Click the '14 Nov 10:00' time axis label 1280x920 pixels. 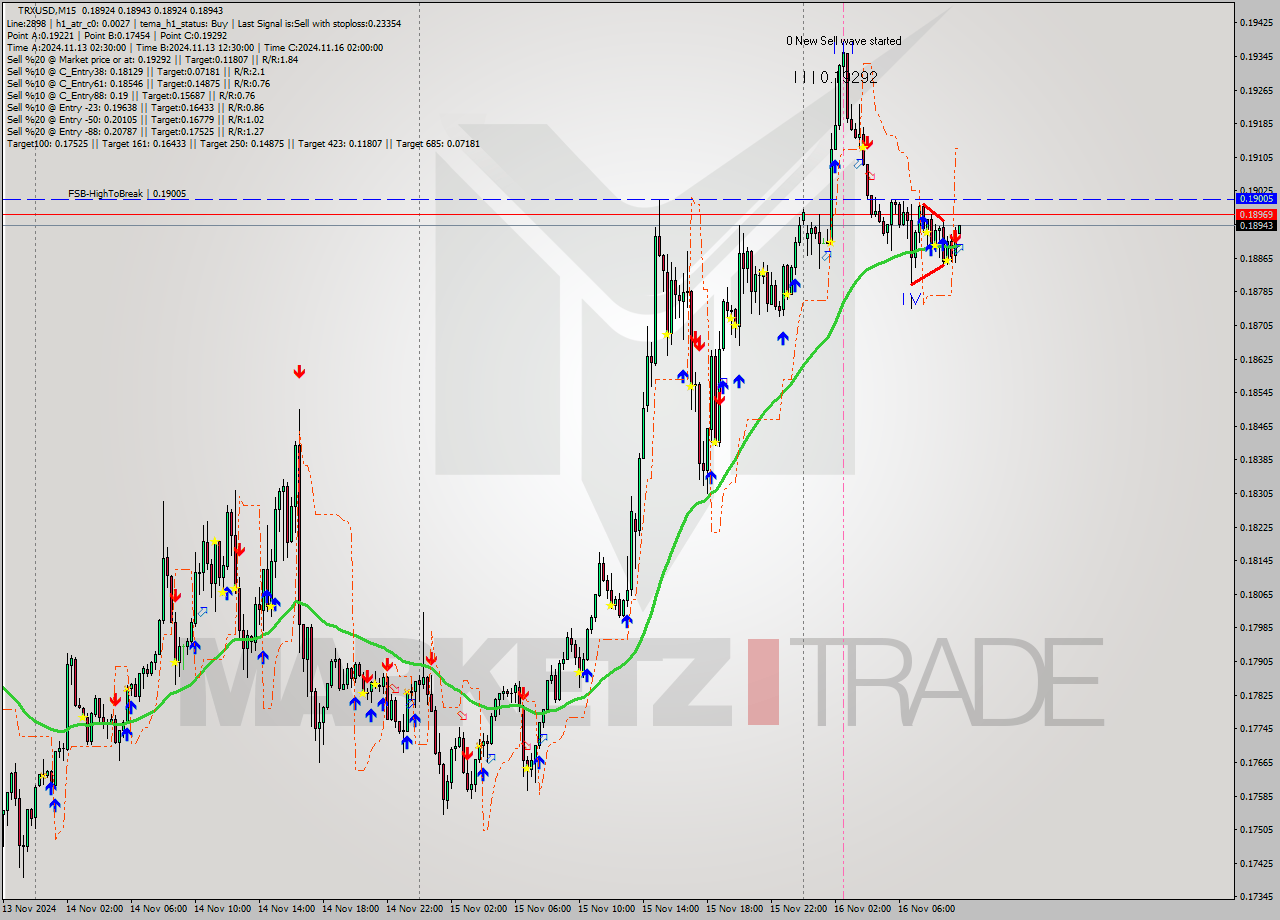(x=222, y=909)
